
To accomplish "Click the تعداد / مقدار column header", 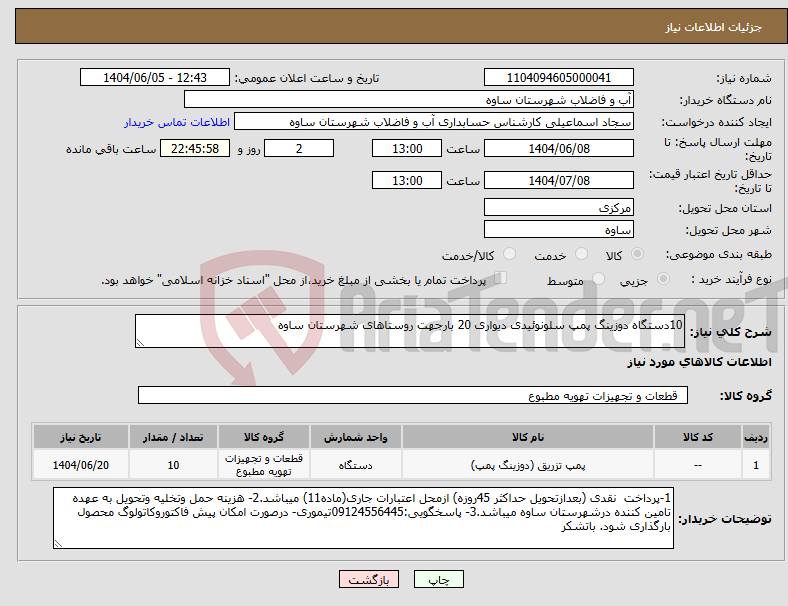I will click(173, 437).
